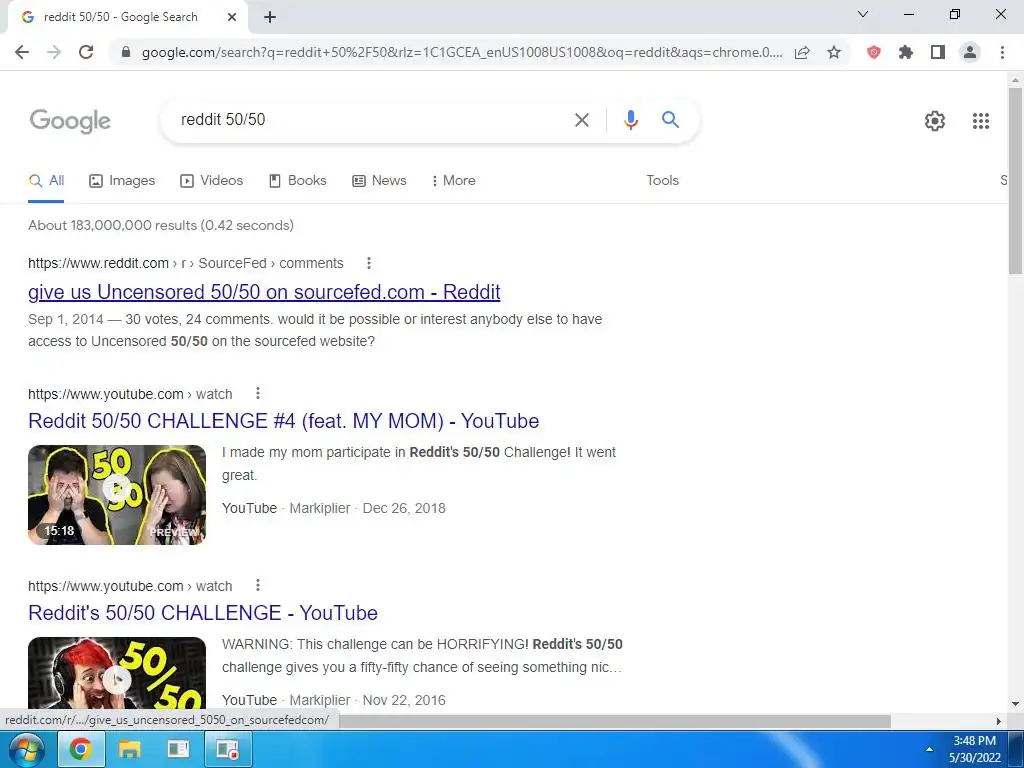
Task: Expand the More search categories menu
Action: pyautogui.click(x=454, y=181)
